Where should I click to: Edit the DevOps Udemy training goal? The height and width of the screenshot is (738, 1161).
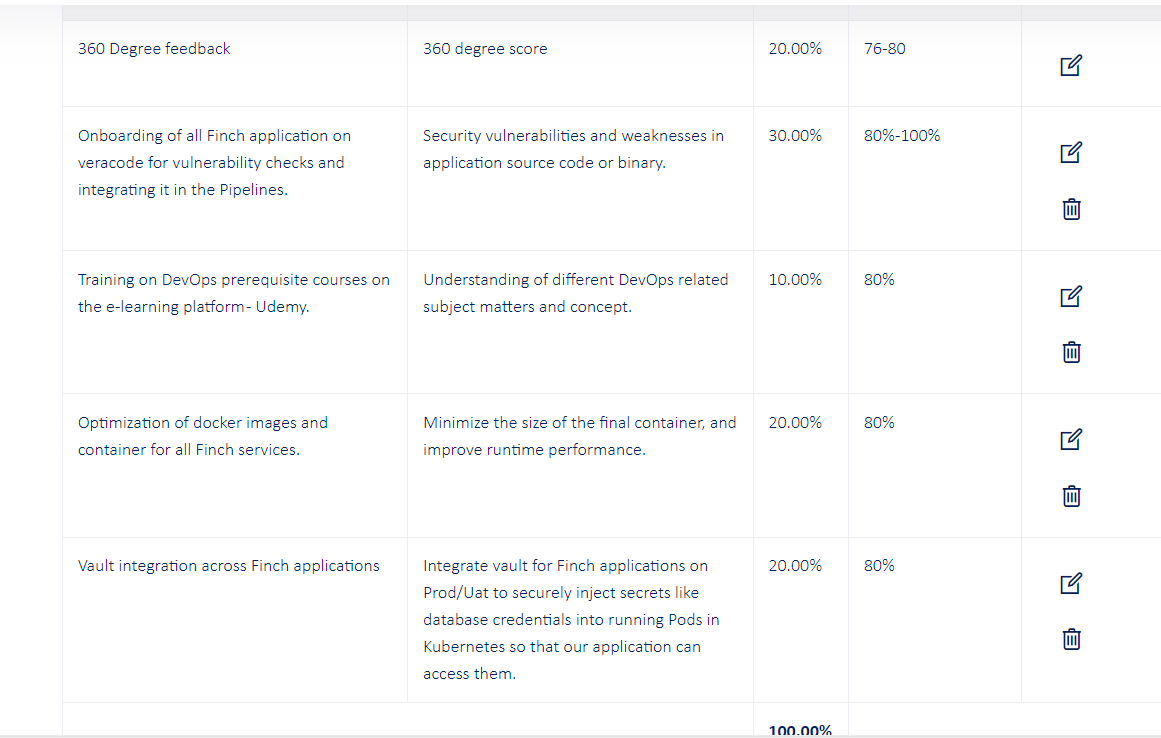[x=1070, y=296]
